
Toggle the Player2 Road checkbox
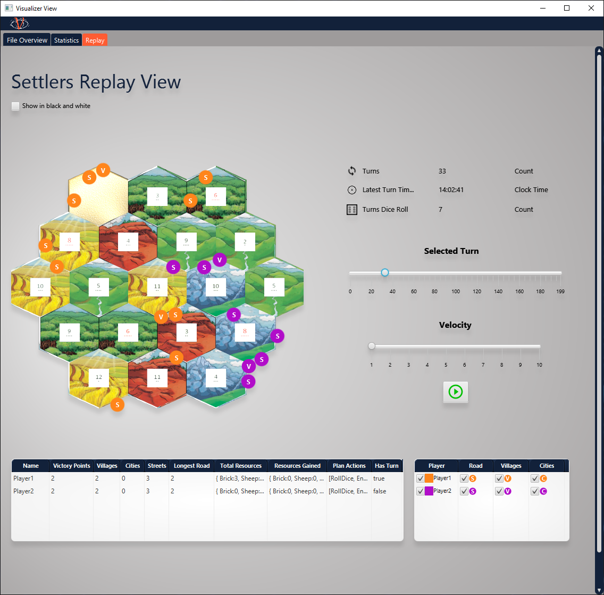[x=464, y=492]
